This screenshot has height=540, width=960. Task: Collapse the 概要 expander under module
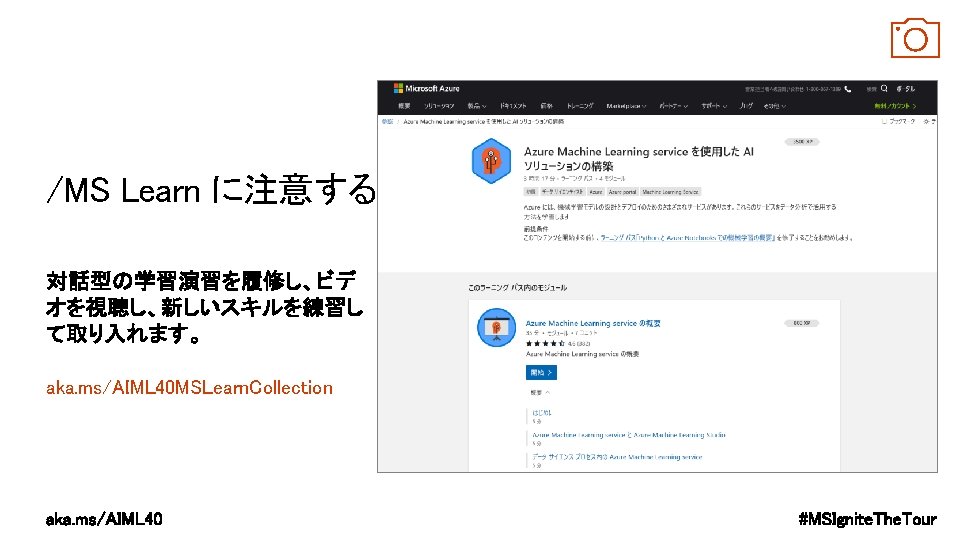[540, 392]
